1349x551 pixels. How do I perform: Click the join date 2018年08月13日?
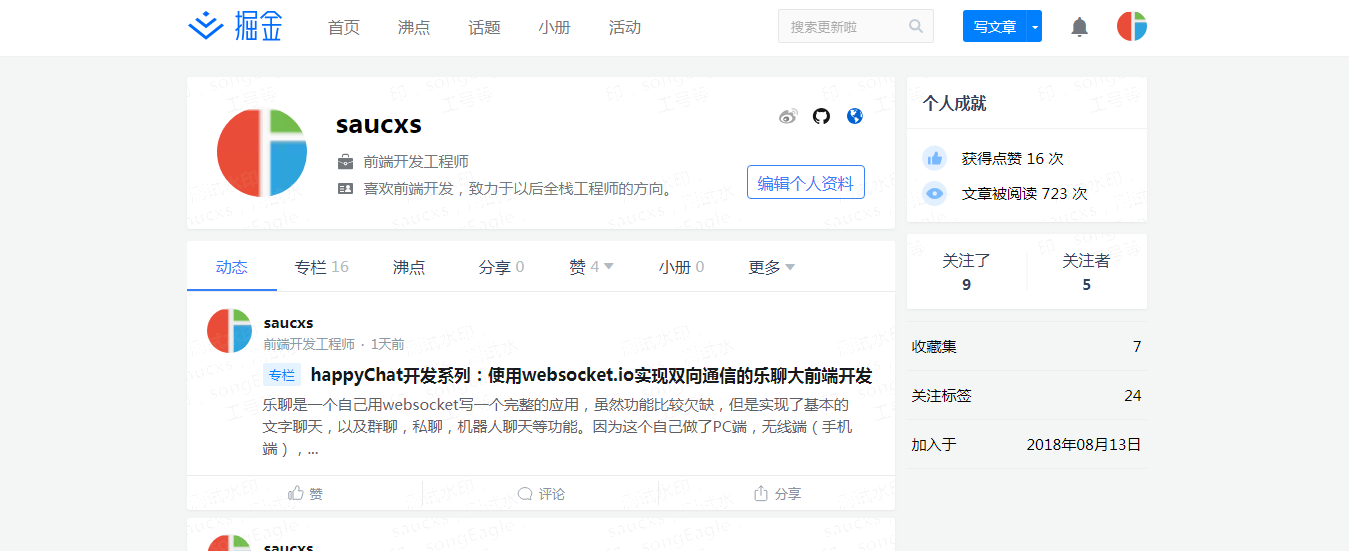coord(1084,444)
